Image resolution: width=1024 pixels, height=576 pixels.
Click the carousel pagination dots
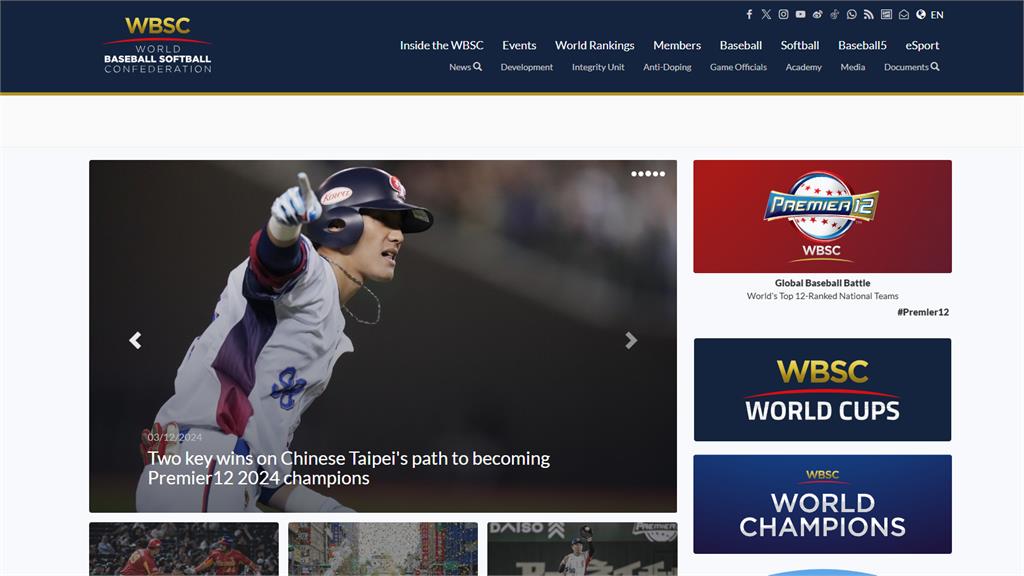(x=647, y=174)
